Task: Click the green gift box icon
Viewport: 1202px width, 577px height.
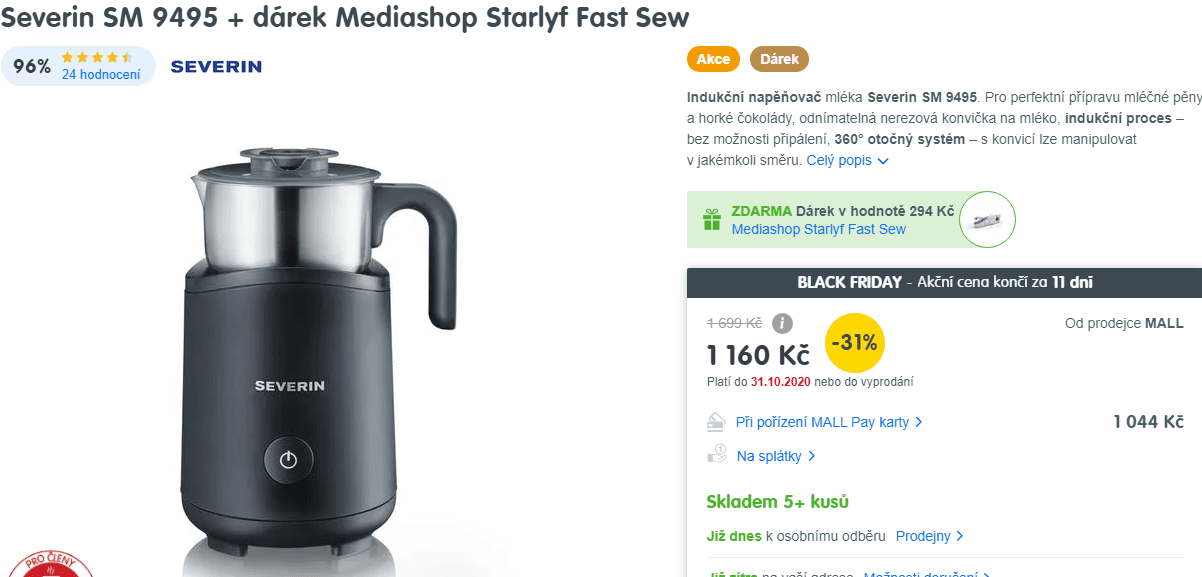Action: click(711, 220)
